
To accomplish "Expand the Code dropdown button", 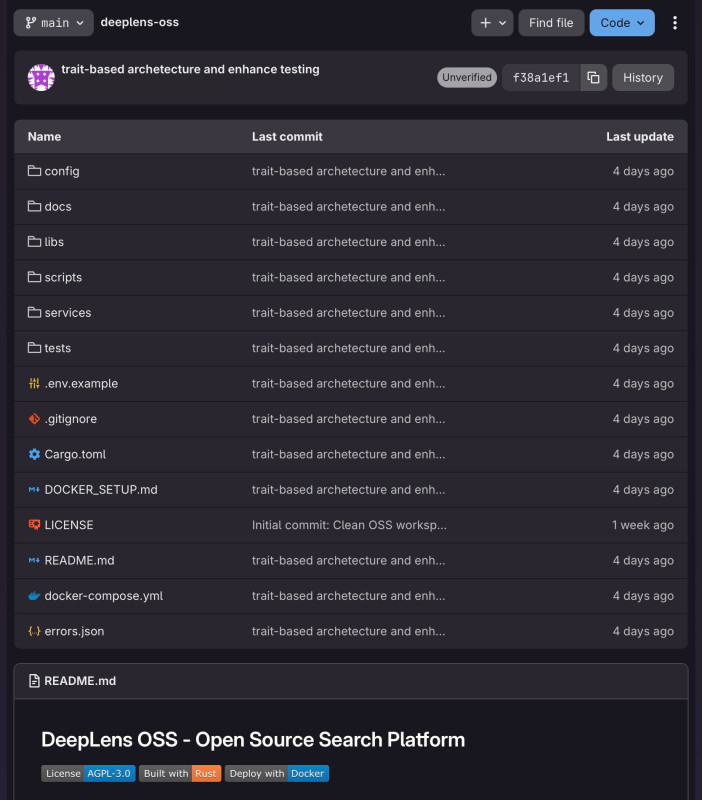I will 622,23.
